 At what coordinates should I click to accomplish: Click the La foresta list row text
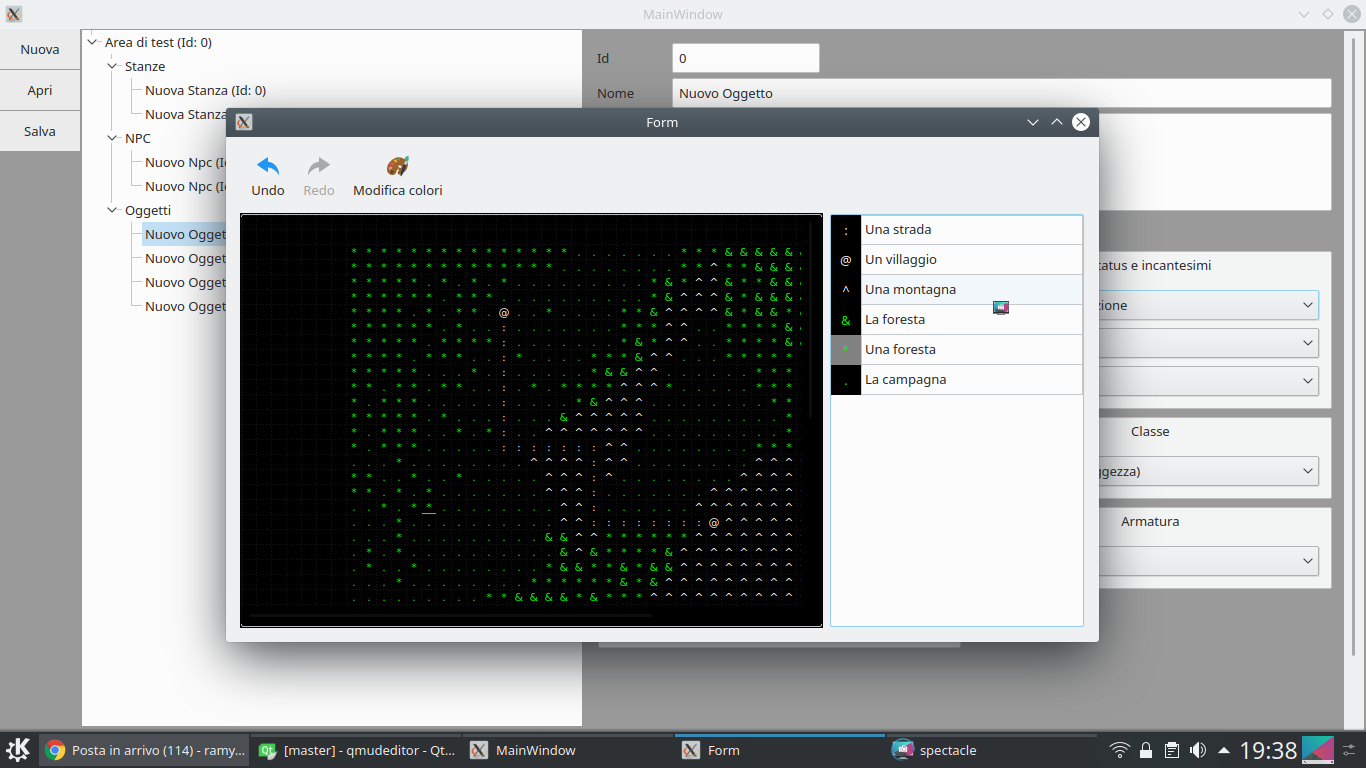click(895, 320)
